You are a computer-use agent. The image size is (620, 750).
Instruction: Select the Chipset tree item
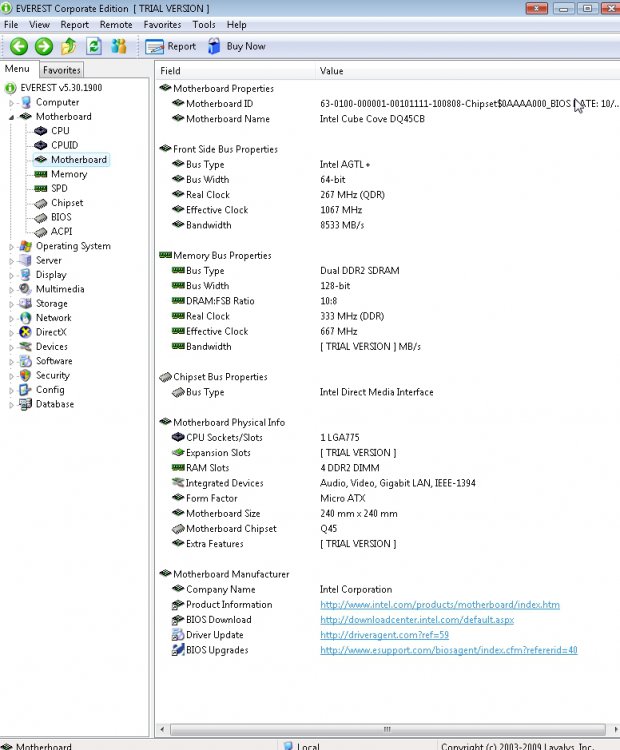coord(67,203)
